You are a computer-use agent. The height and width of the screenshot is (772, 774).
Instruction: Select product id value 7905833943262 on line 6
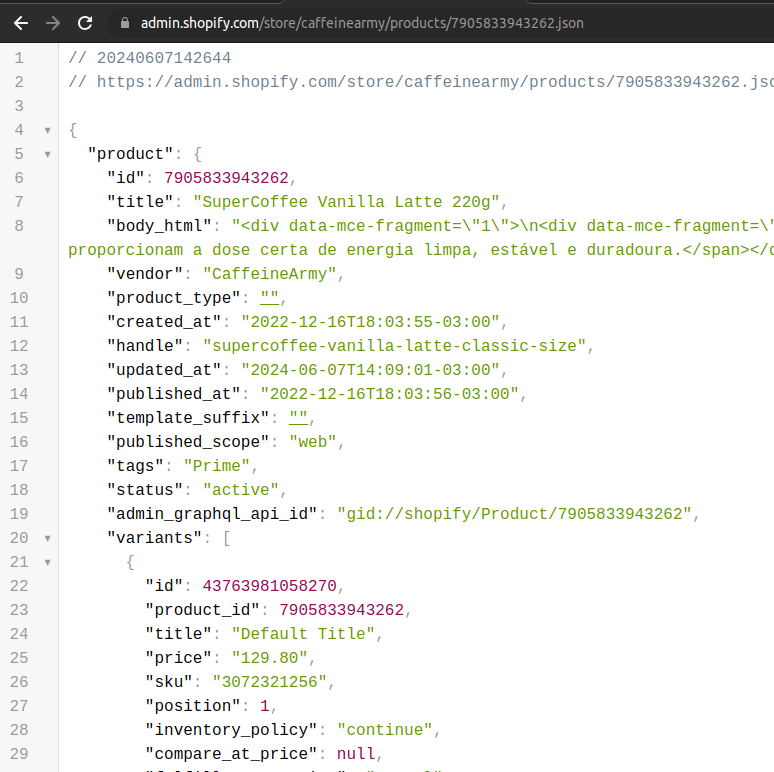226,178
